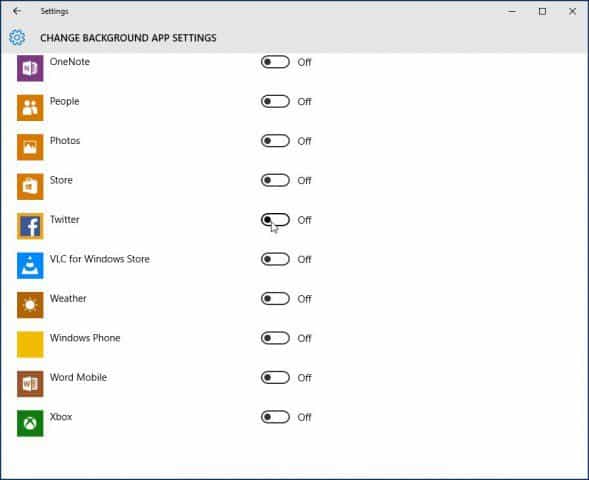Click the OneNote app icon
Viewport: 589px width, 480px height.
[x=30, y=68]
